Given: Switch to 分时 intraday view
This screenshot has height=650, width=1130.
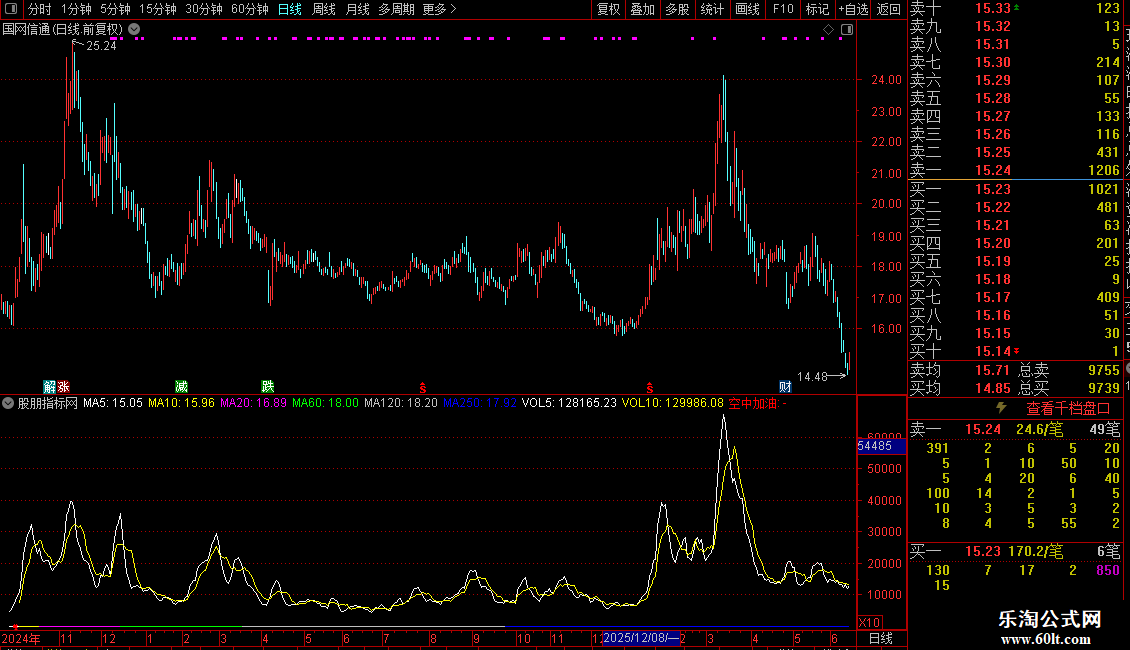Looking at the screenshot, I should (40, 9).
